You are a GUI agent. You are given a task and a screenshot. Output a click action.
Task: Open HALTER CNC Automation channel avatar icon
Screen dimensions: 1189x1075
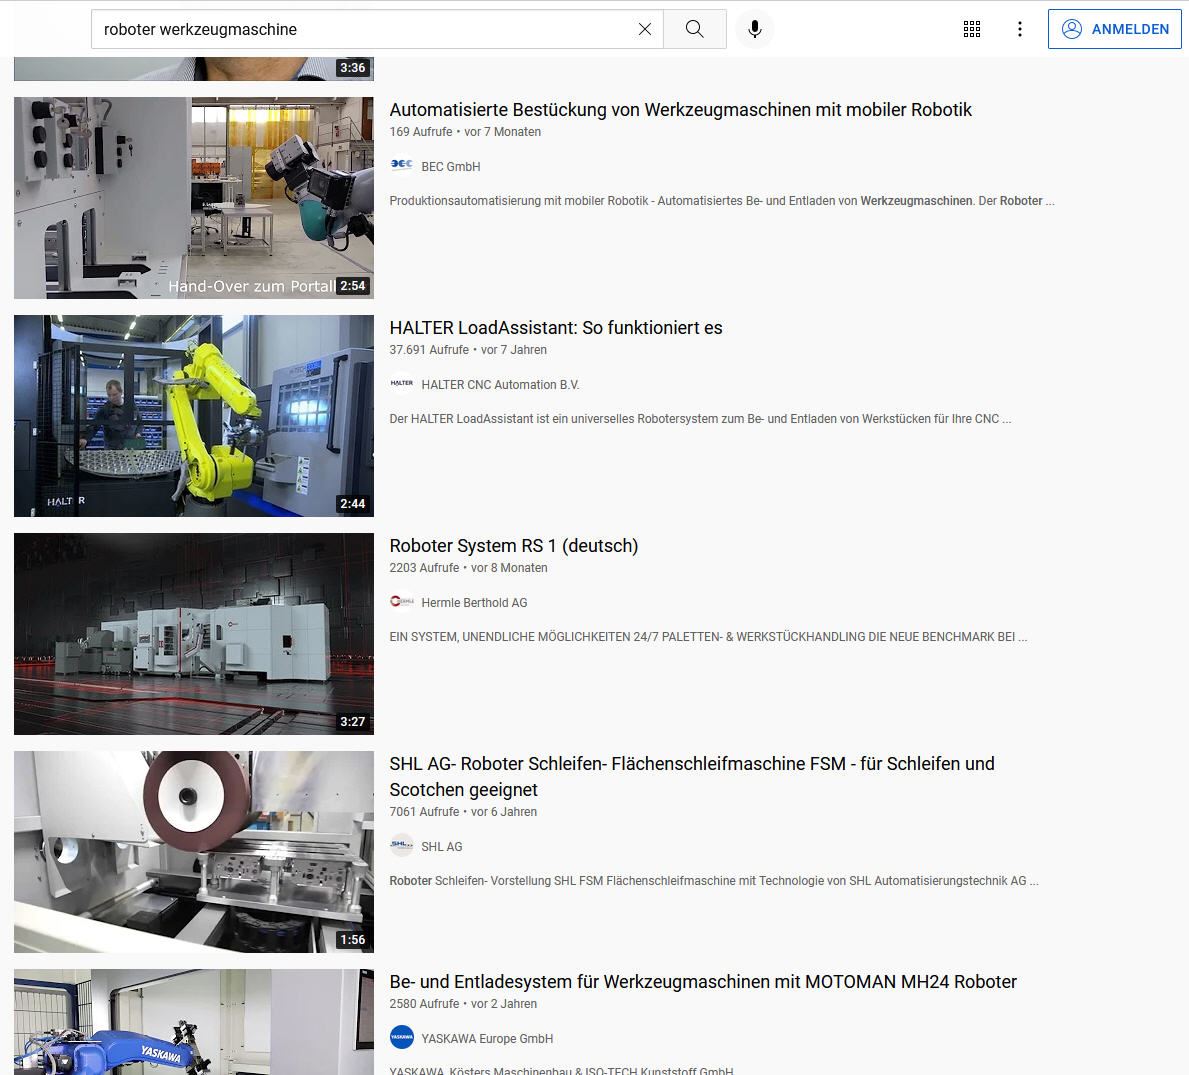point(401,384)
